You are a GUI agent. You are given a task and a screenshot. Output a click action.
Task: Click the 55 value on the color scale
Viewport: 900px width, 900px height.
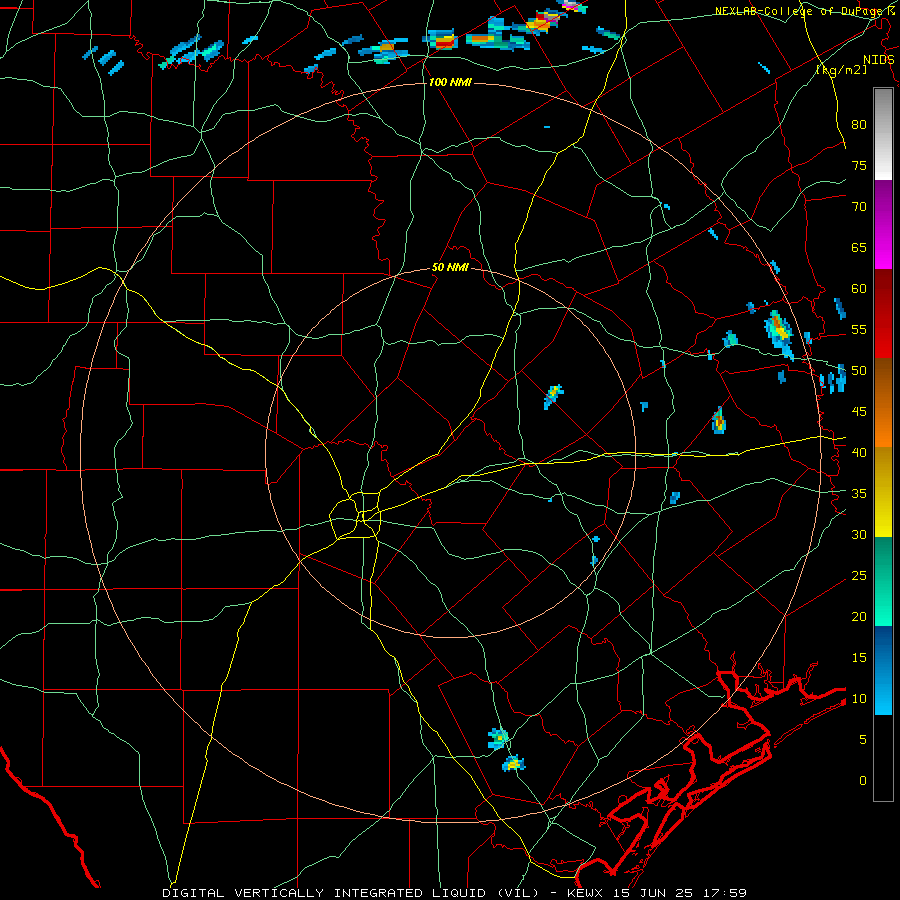(859, 329)
